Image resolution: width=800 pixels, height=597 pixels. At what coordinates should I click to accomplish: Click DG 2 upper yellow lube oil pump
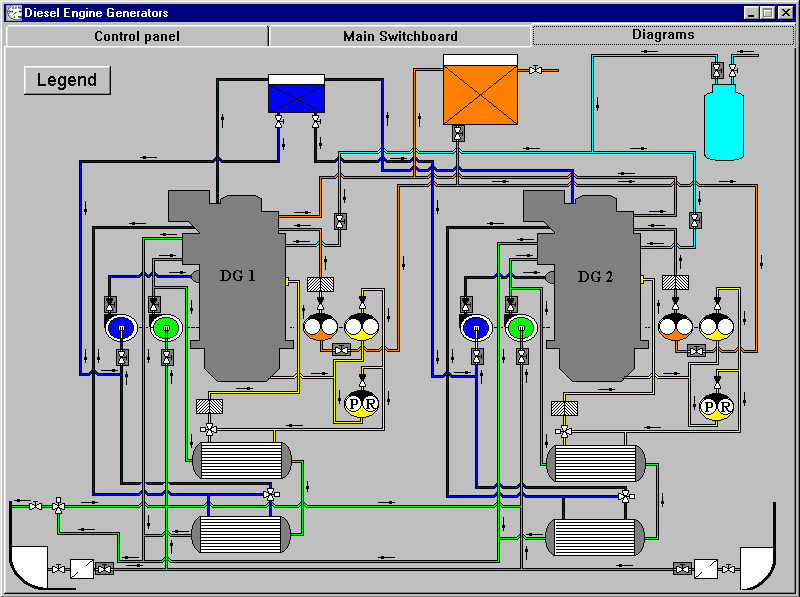pyautogui.click(x=716, y=327)
